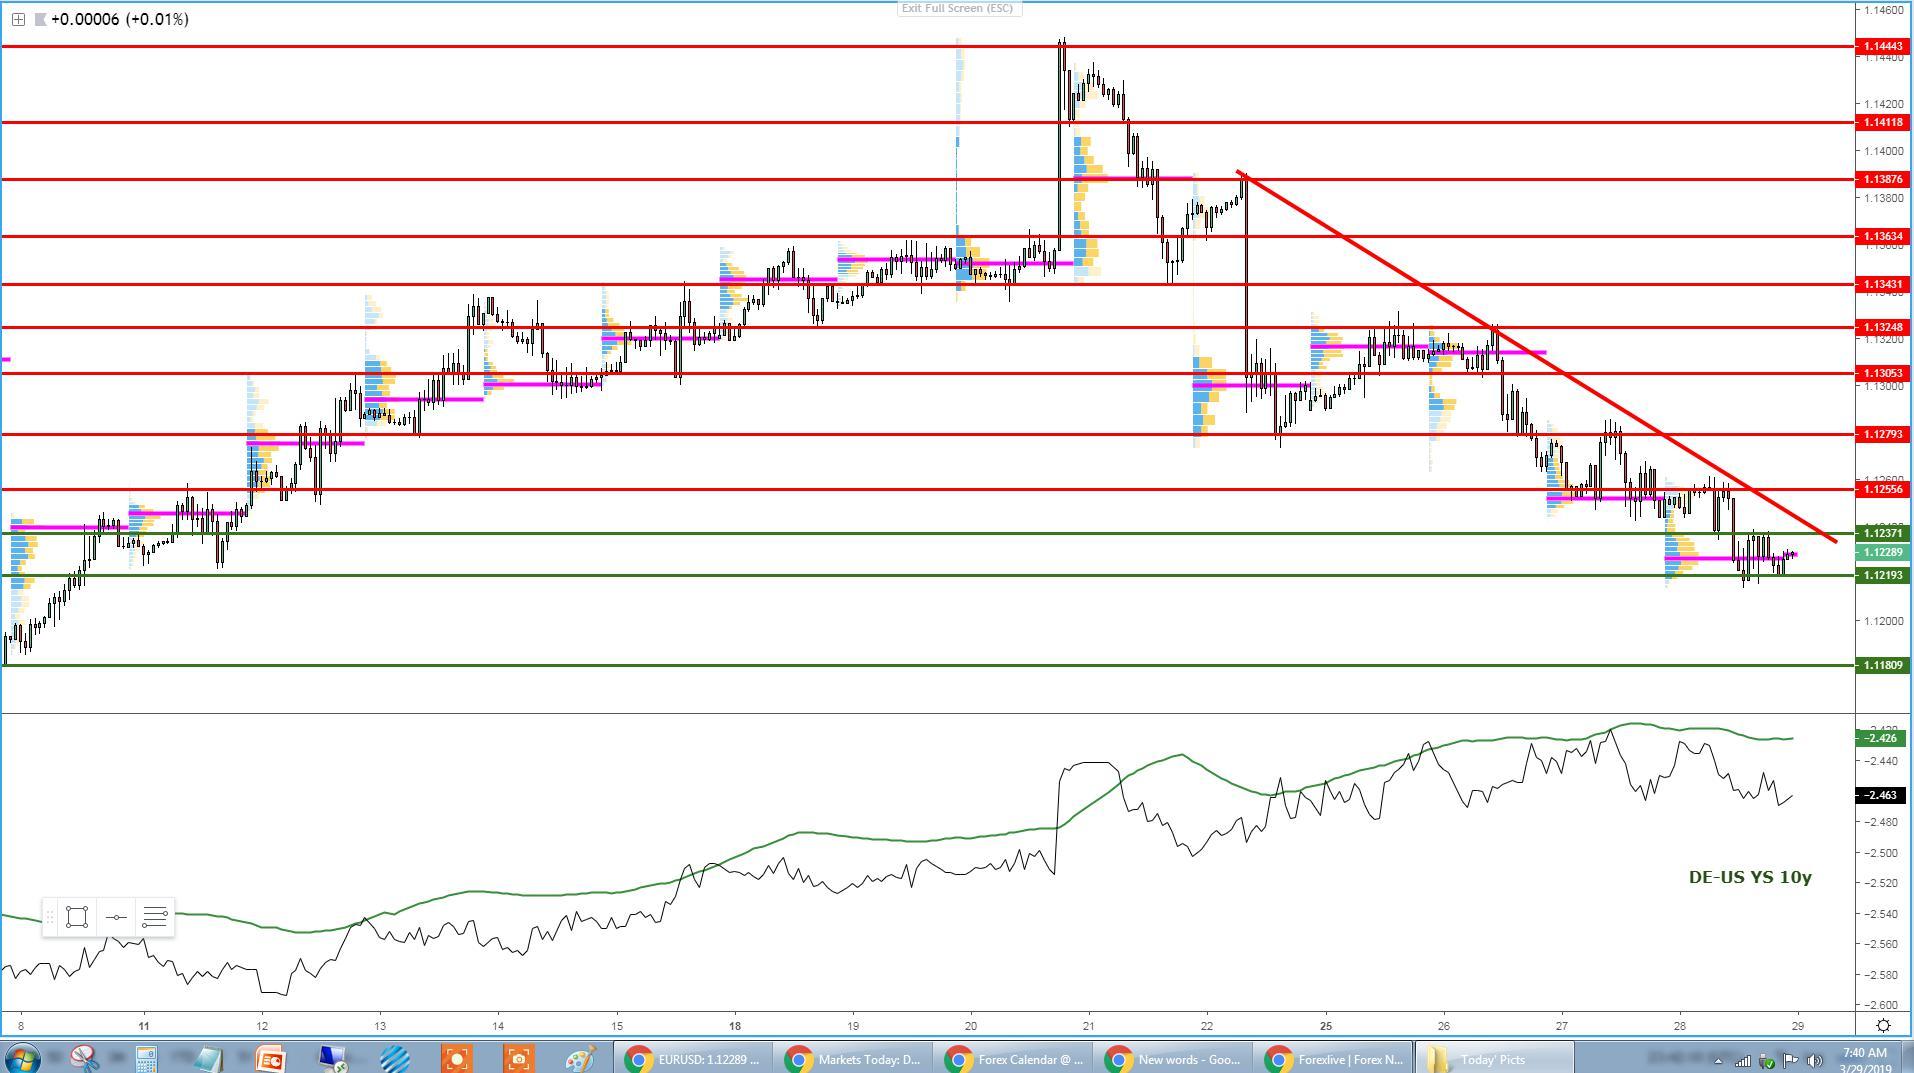Switch to Markets Today Chrome window
The image size is (1914, 1073).
pos(853,1059)
